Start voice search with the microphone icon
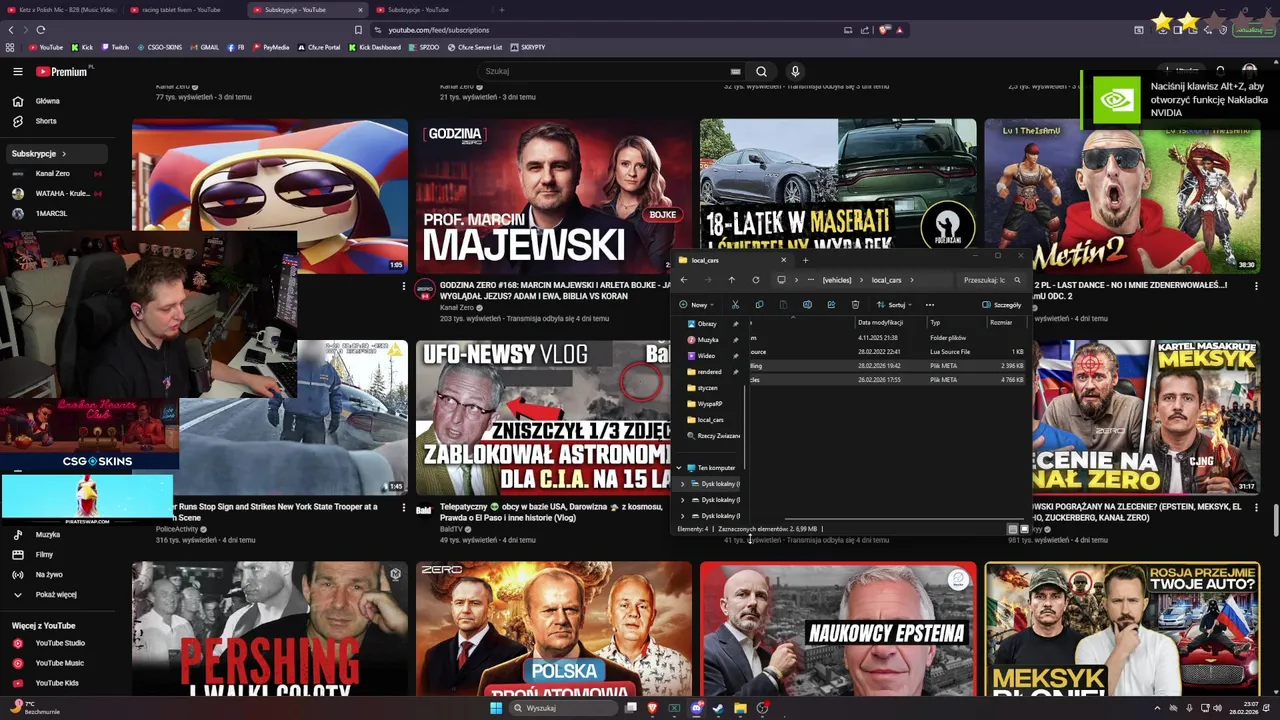Image resolution: width=1280 pixels, height=720 pixels. [795, 72]
